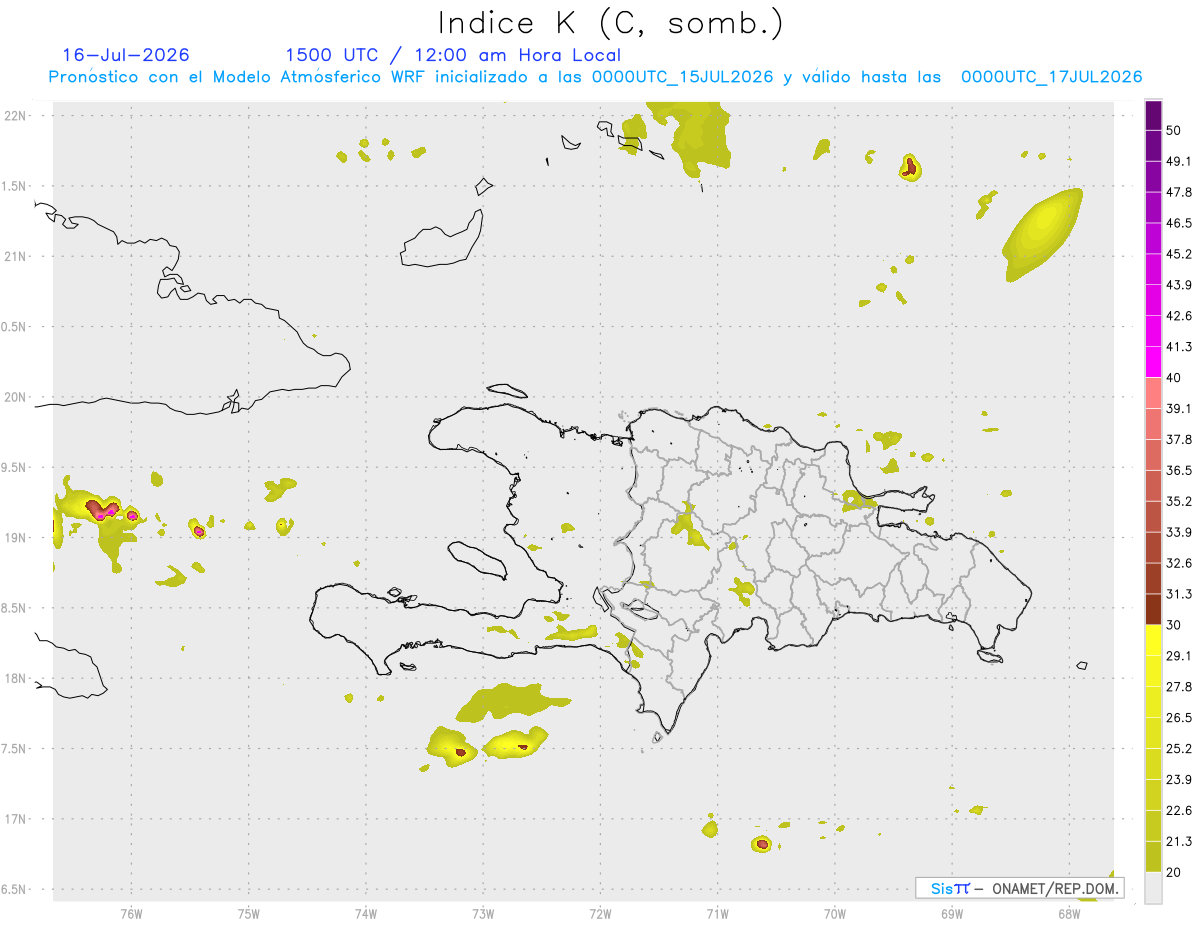Click the 69W longitude label
This screenshot has width=1200, height=927.
click(952, 913)
